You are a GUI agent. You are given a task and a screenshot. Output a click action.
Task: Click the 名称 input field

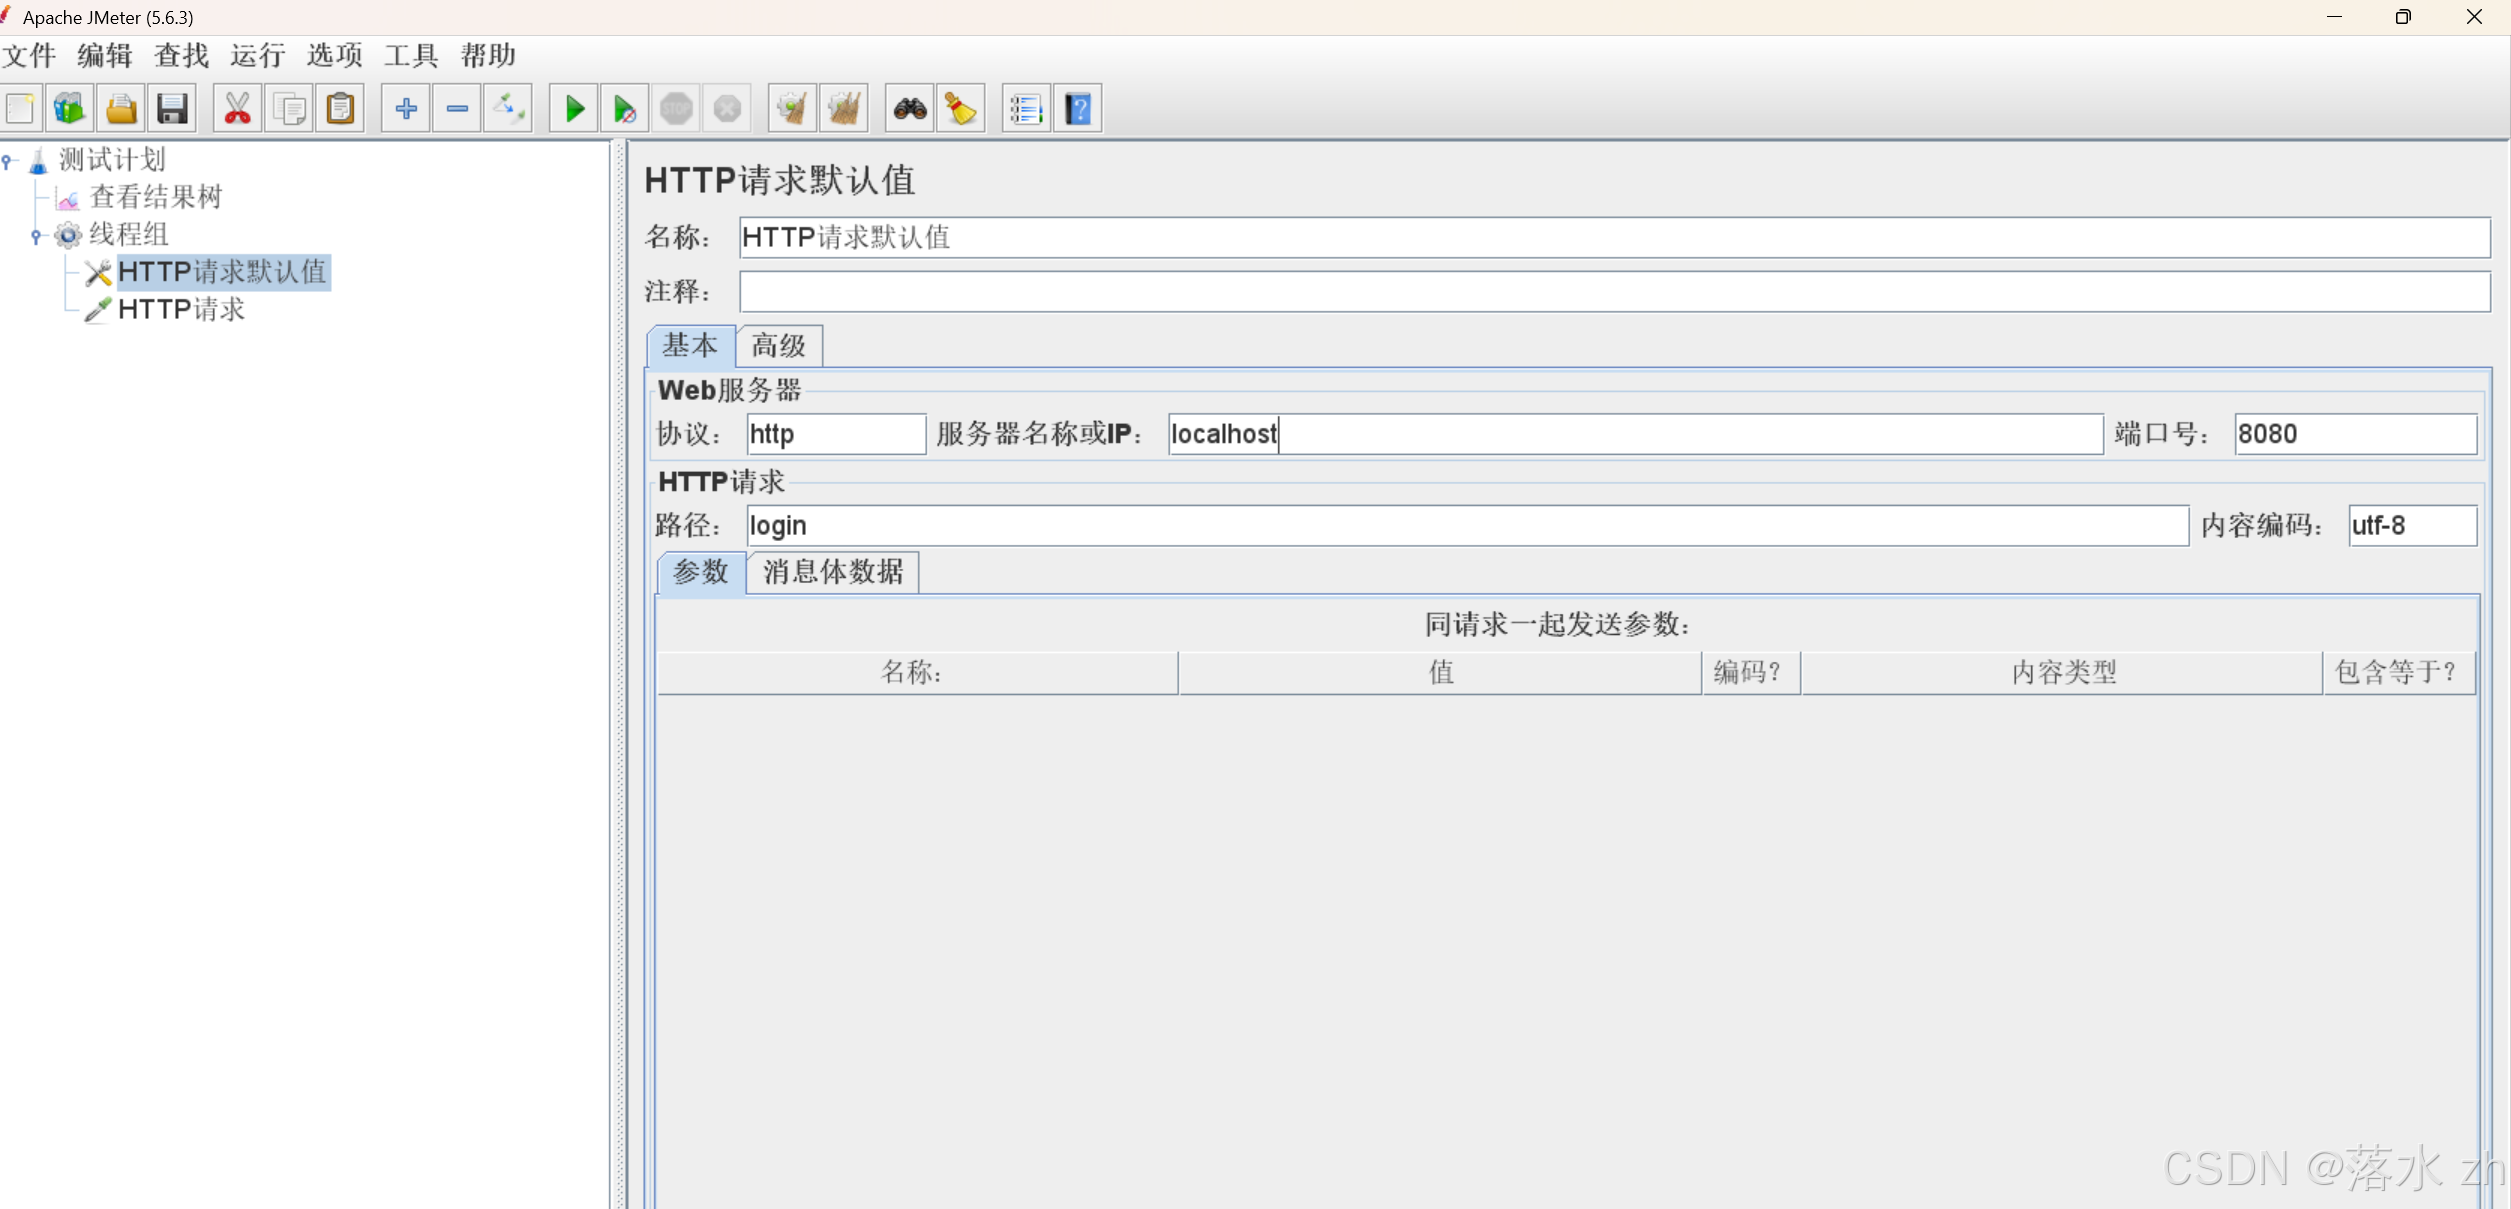1614,237
